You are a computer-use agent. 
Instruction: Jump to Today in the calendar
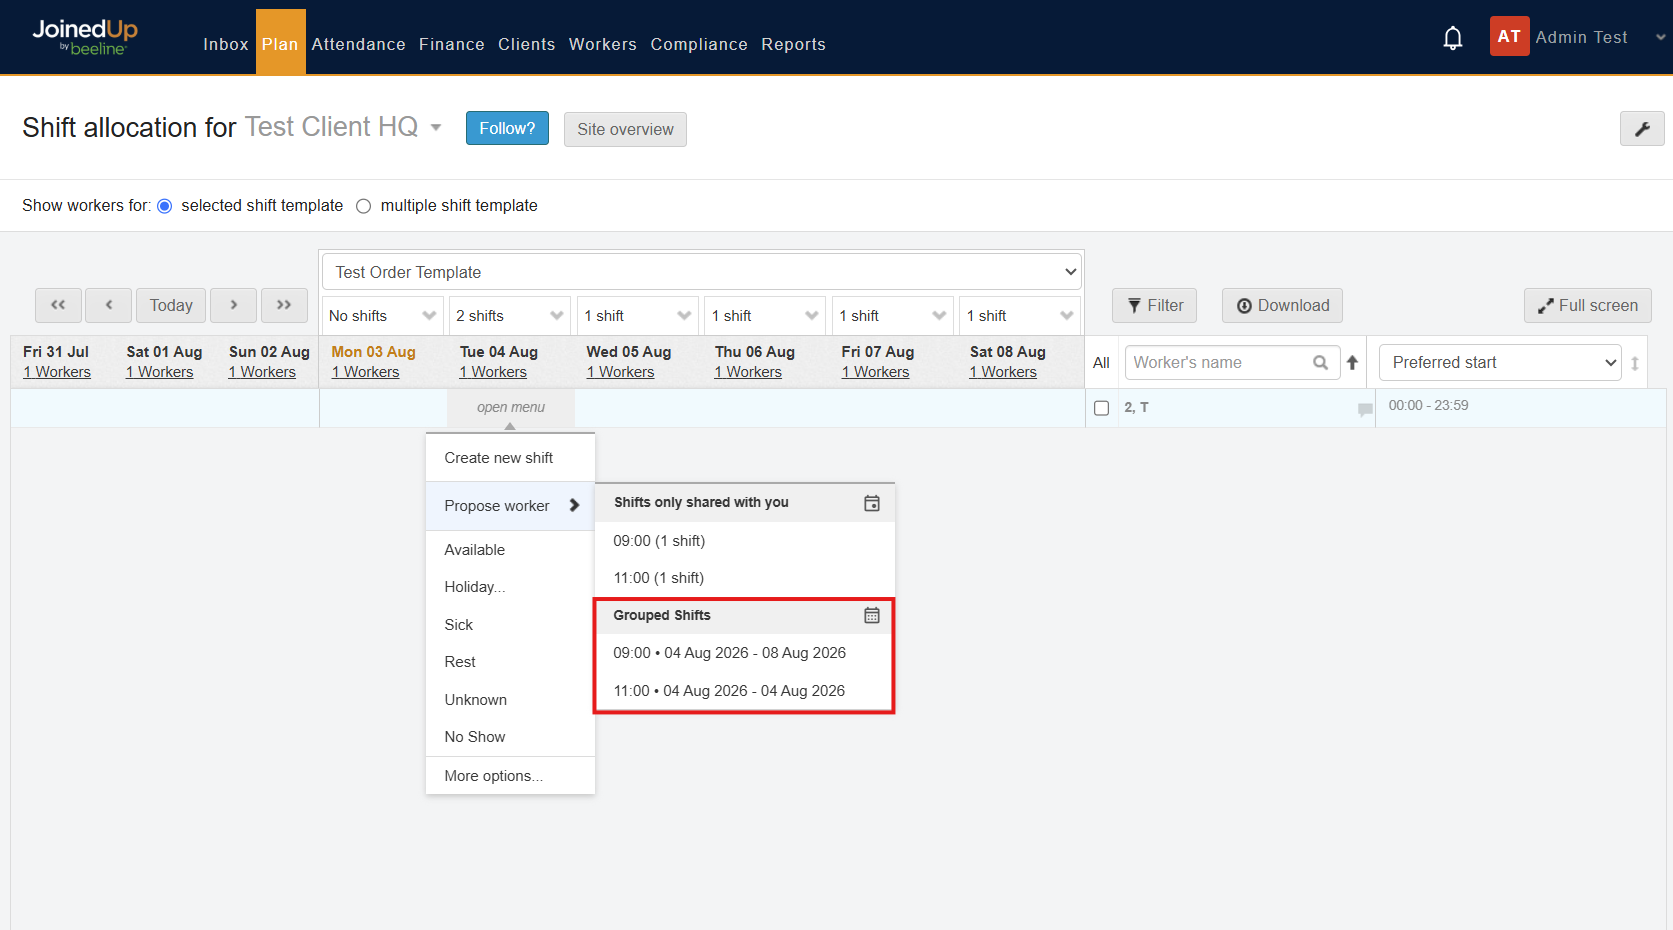[171, 305]
